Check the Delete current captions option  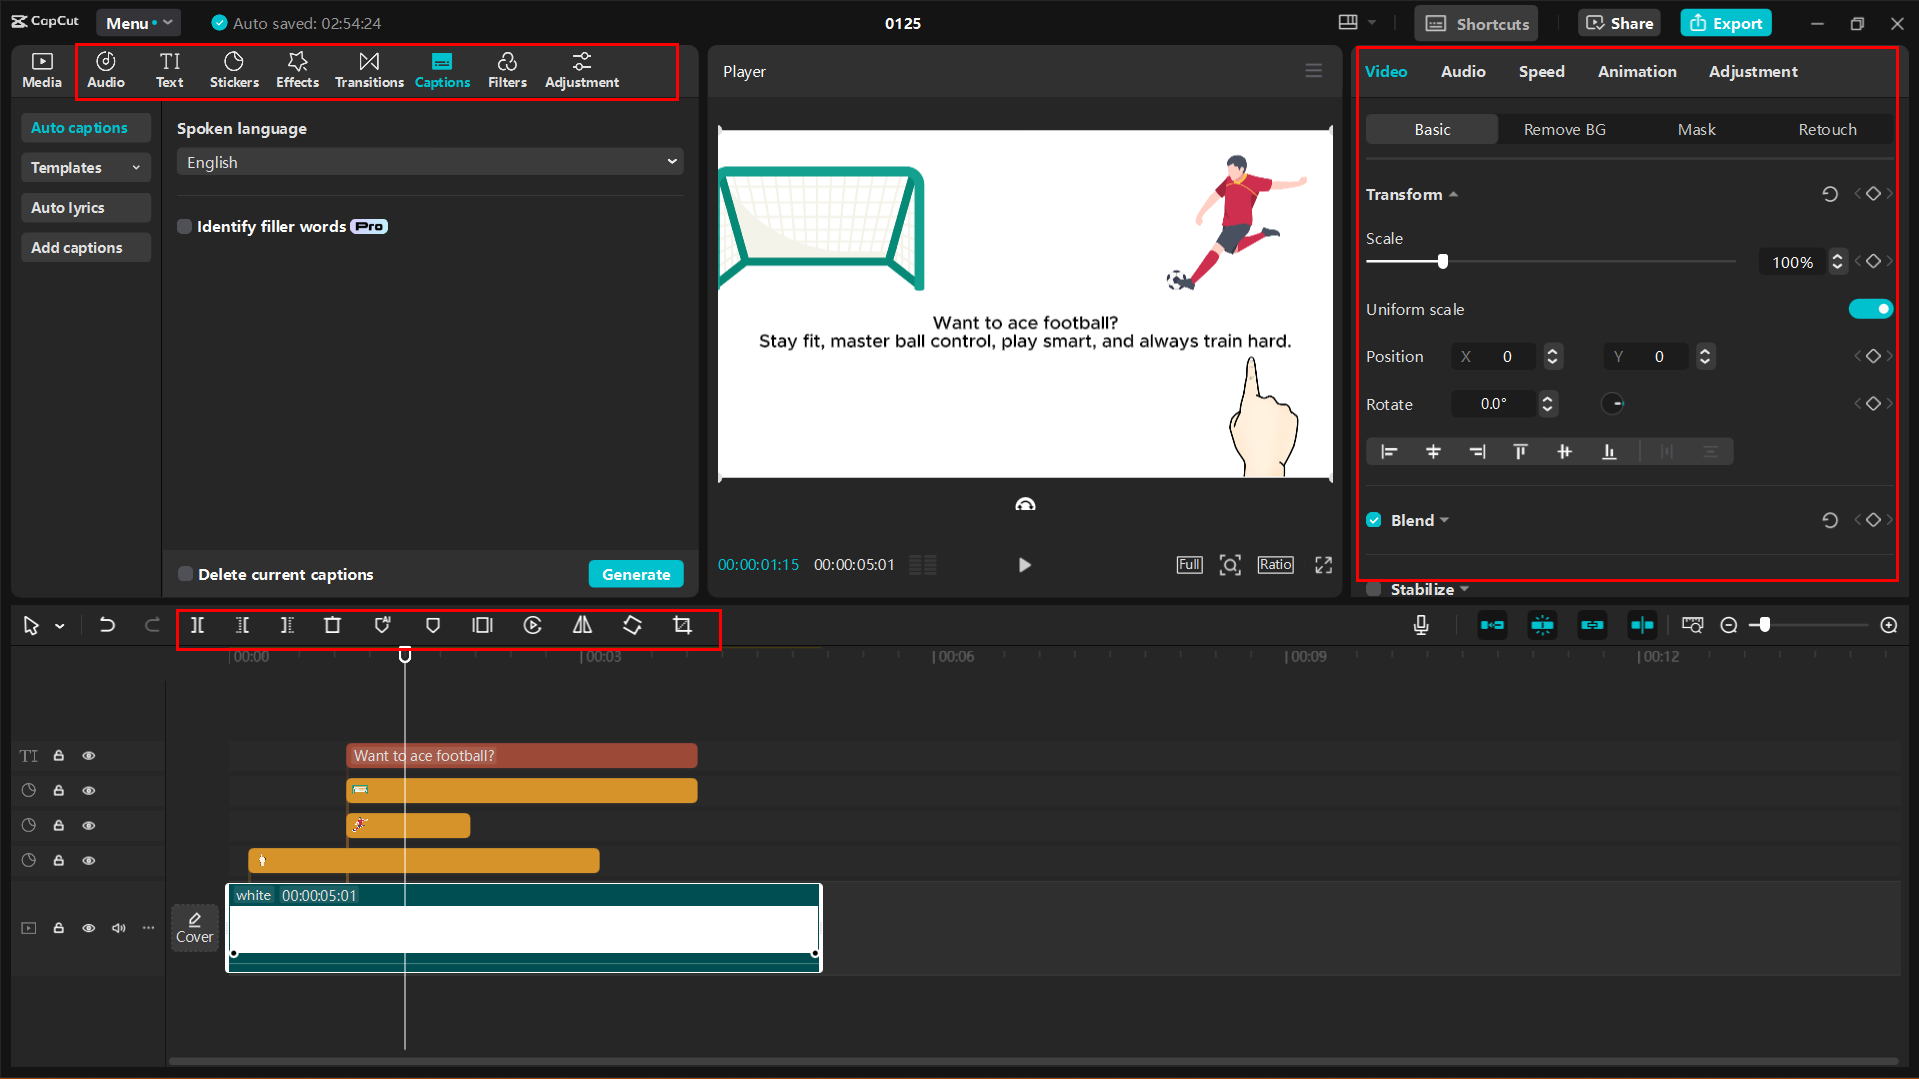(x=185, y=574)
